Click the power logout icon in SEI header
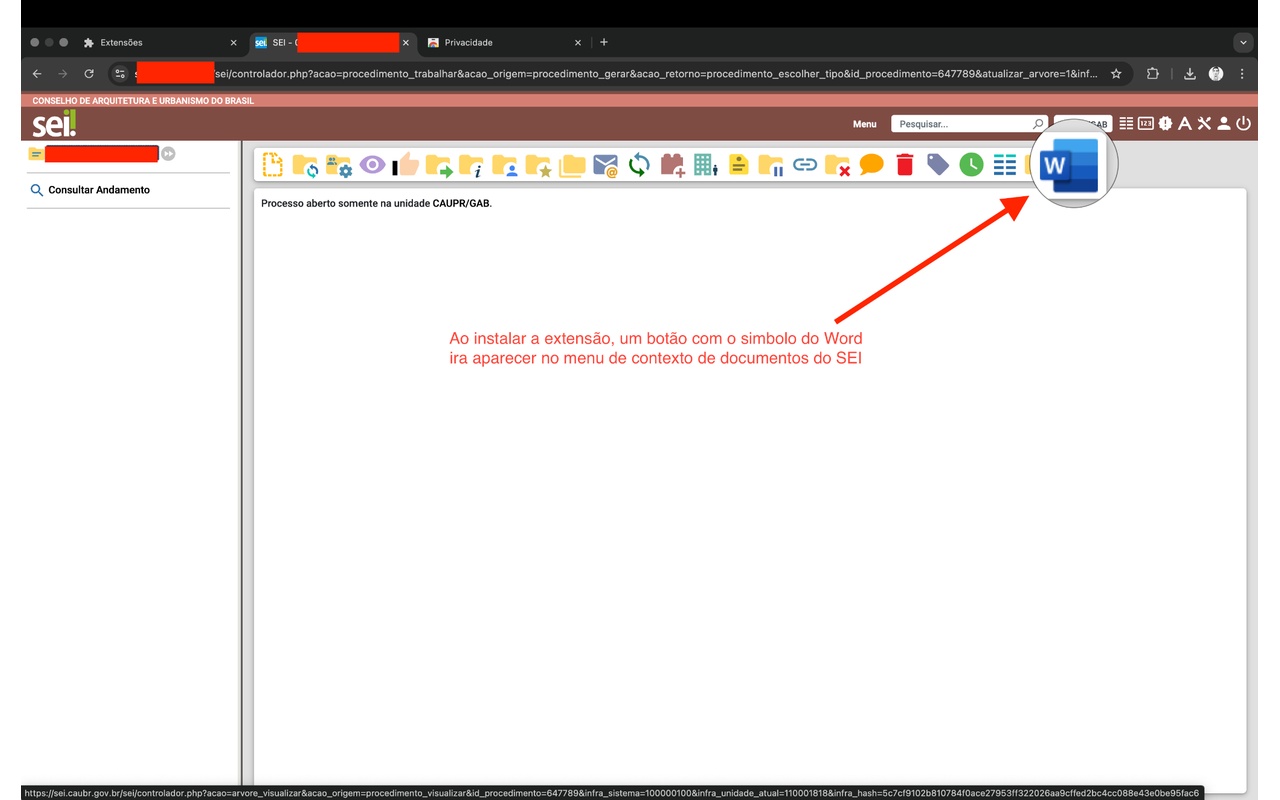1280x800 pixels. click(1243, 124)
